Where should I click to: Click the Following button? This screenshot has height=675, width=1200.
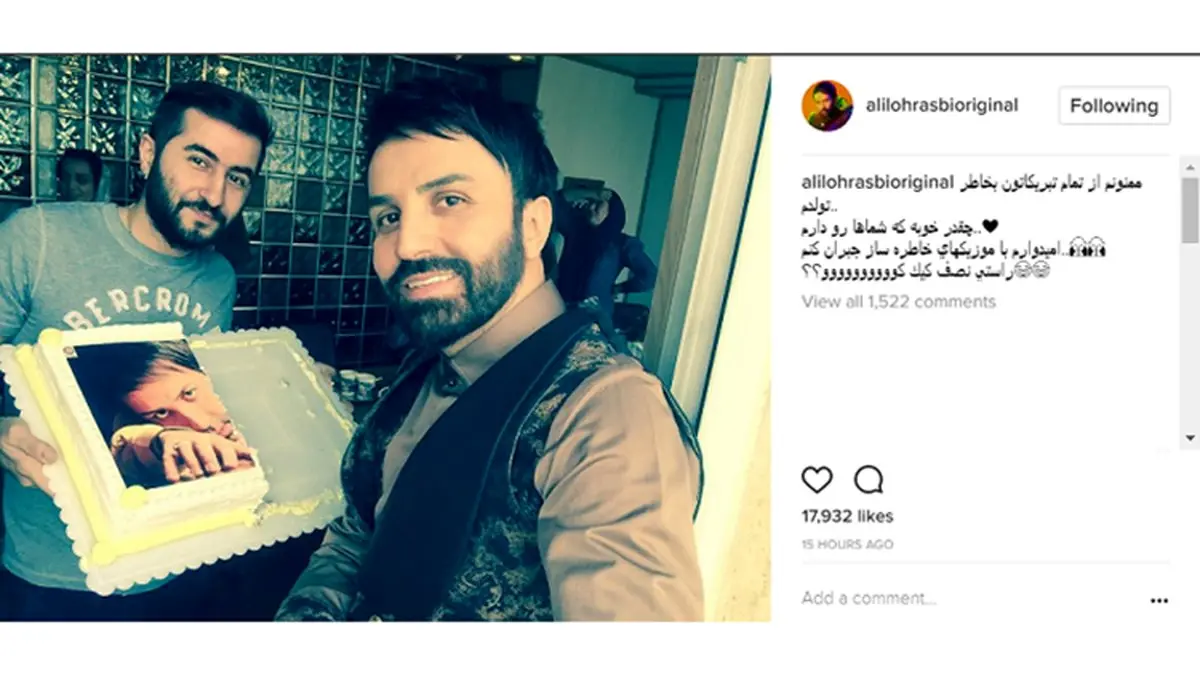1114,105
